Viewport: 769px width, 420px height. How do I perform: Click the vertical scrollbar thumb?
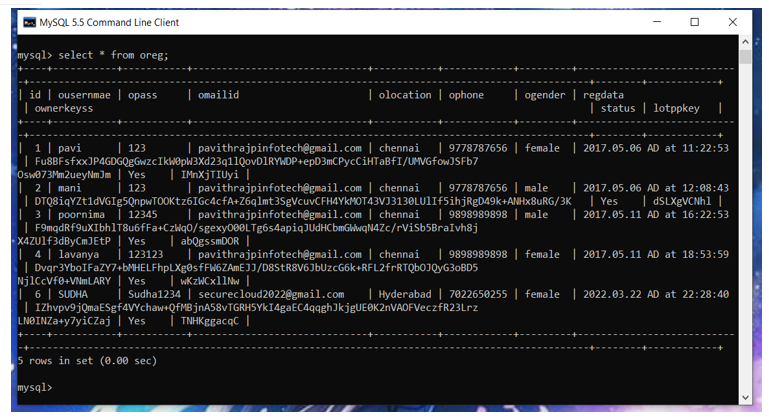745,56
